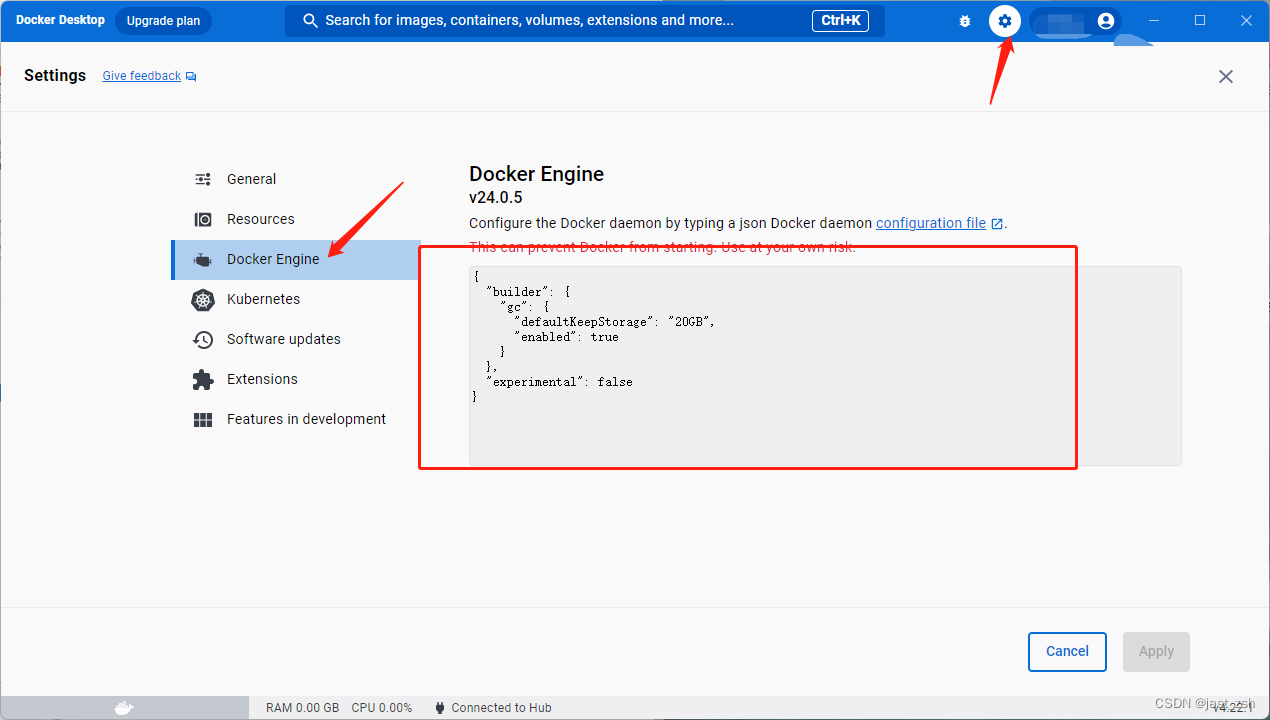This screenshot has height=720, width=1270.
Task: Open Settings via the gear icon
Action: coord(1004,20)
